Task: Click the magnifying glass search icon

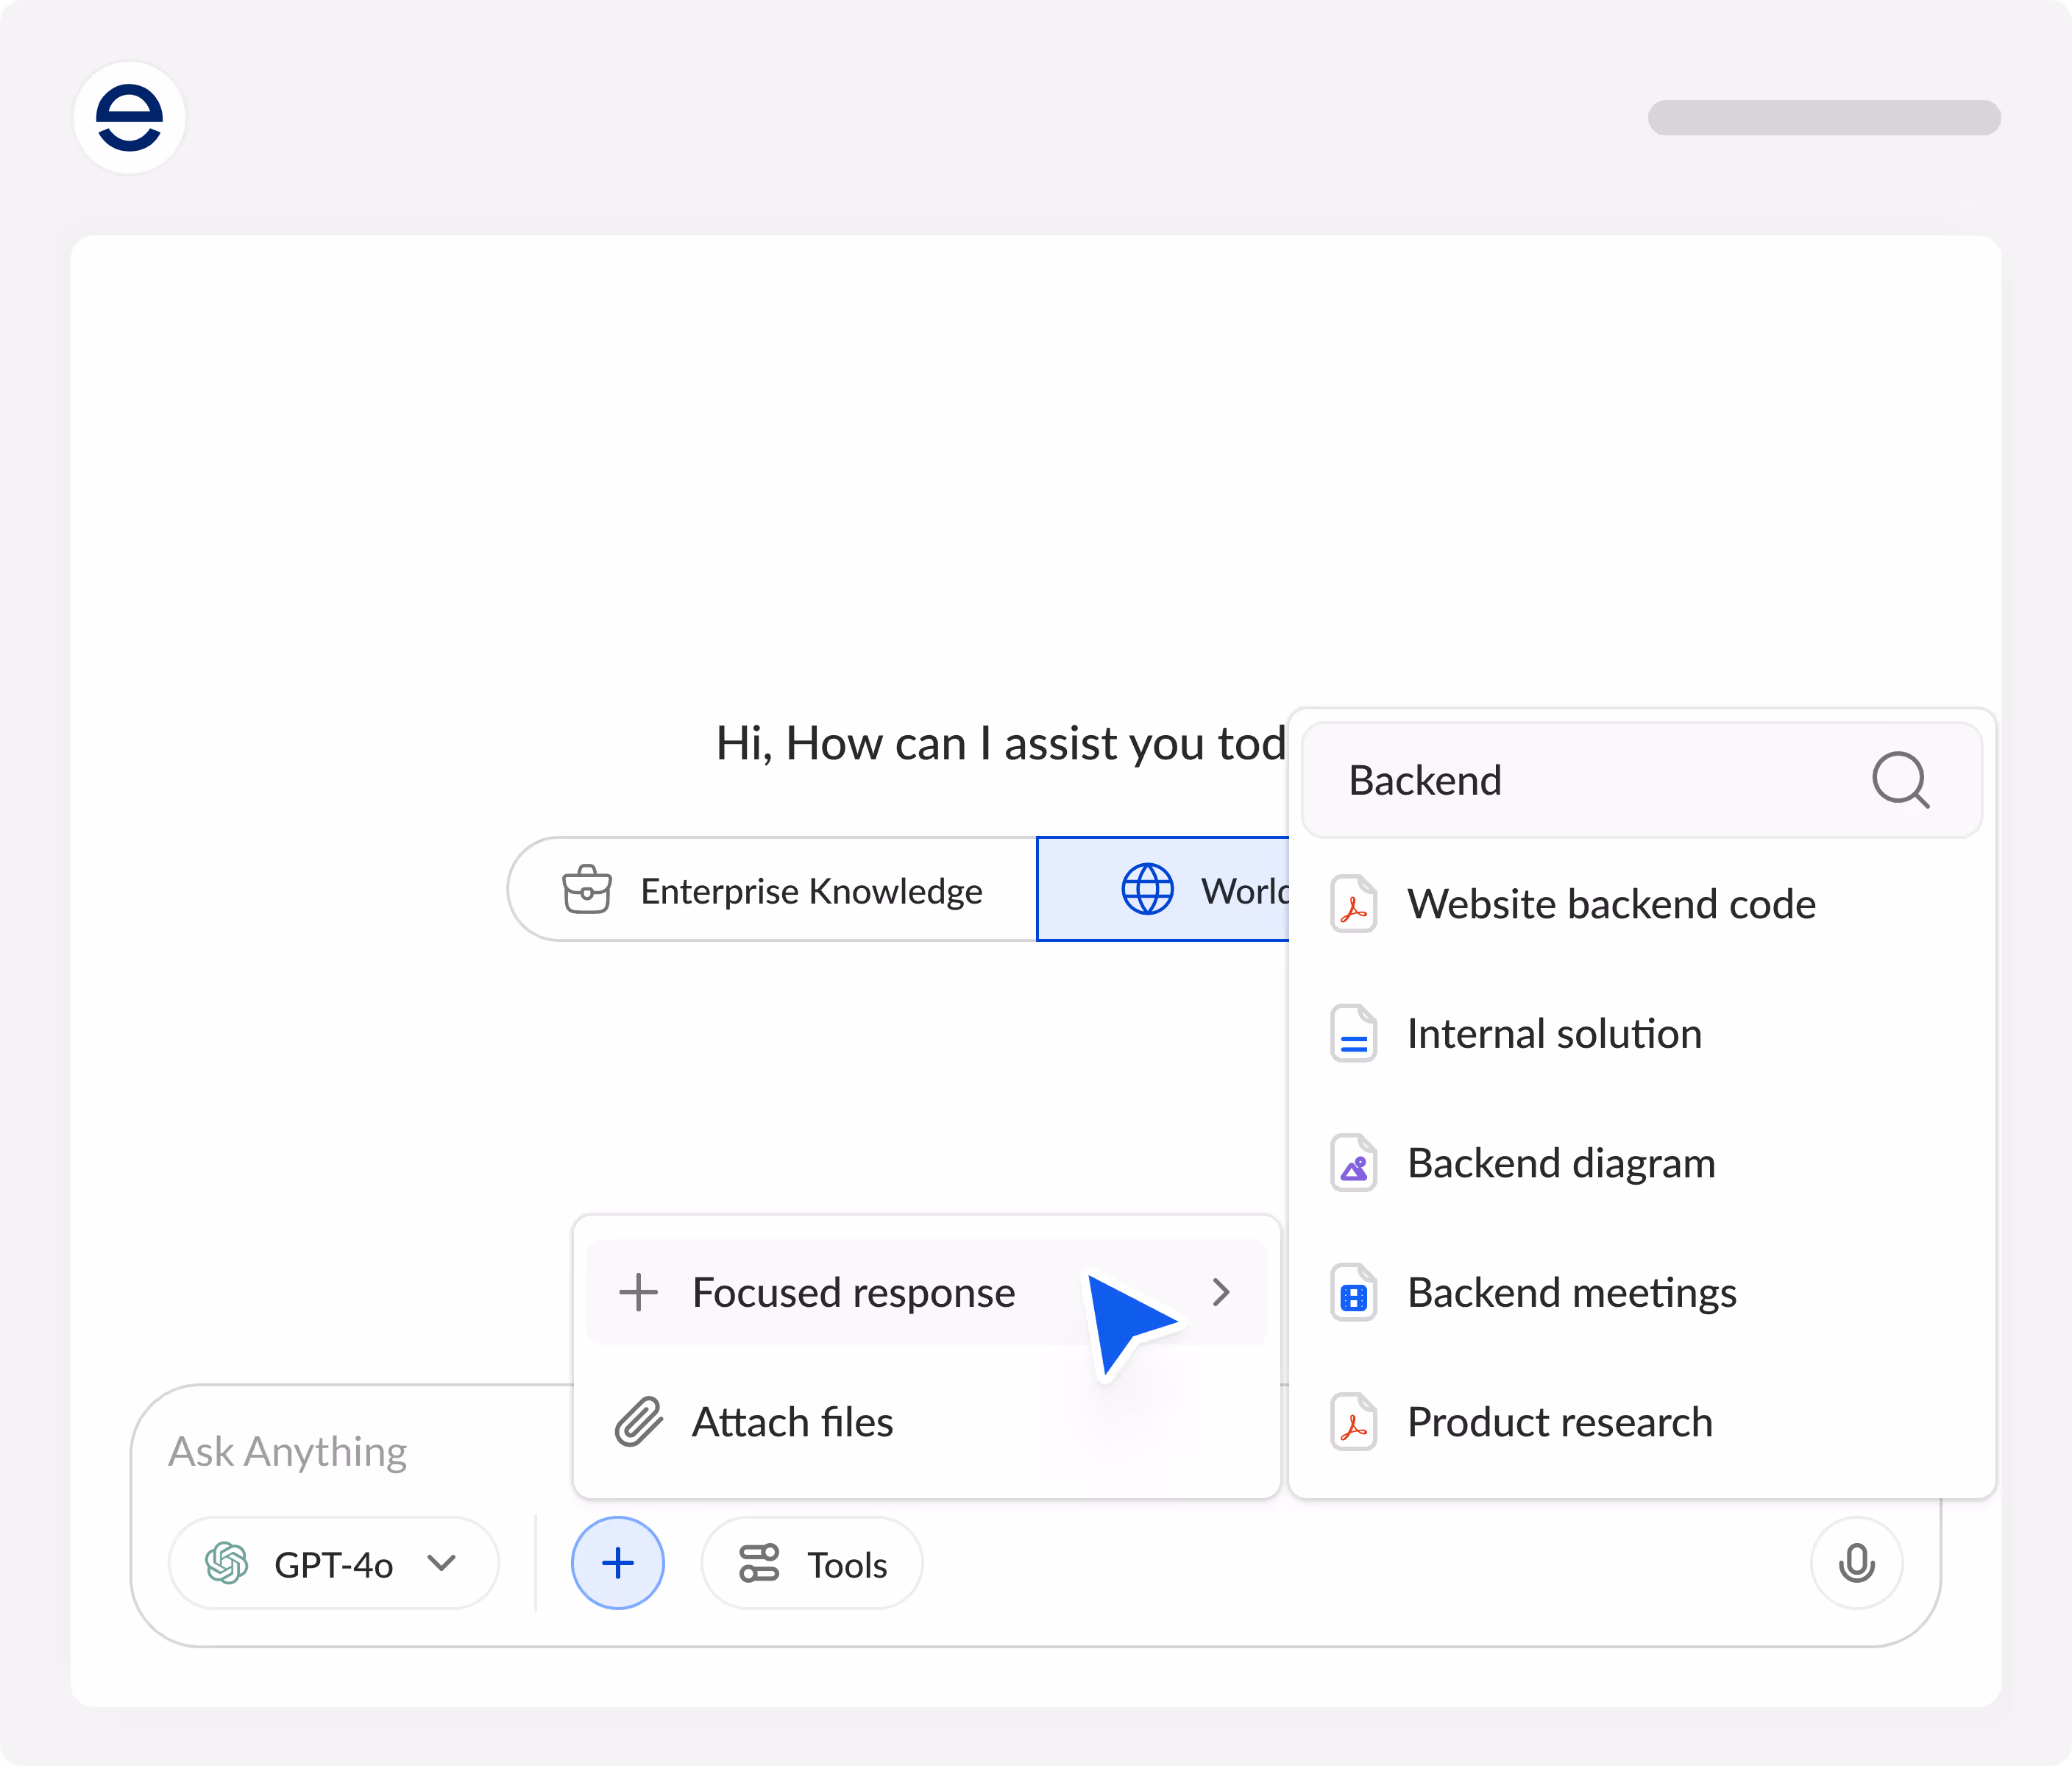Action: pos(1899,780)
